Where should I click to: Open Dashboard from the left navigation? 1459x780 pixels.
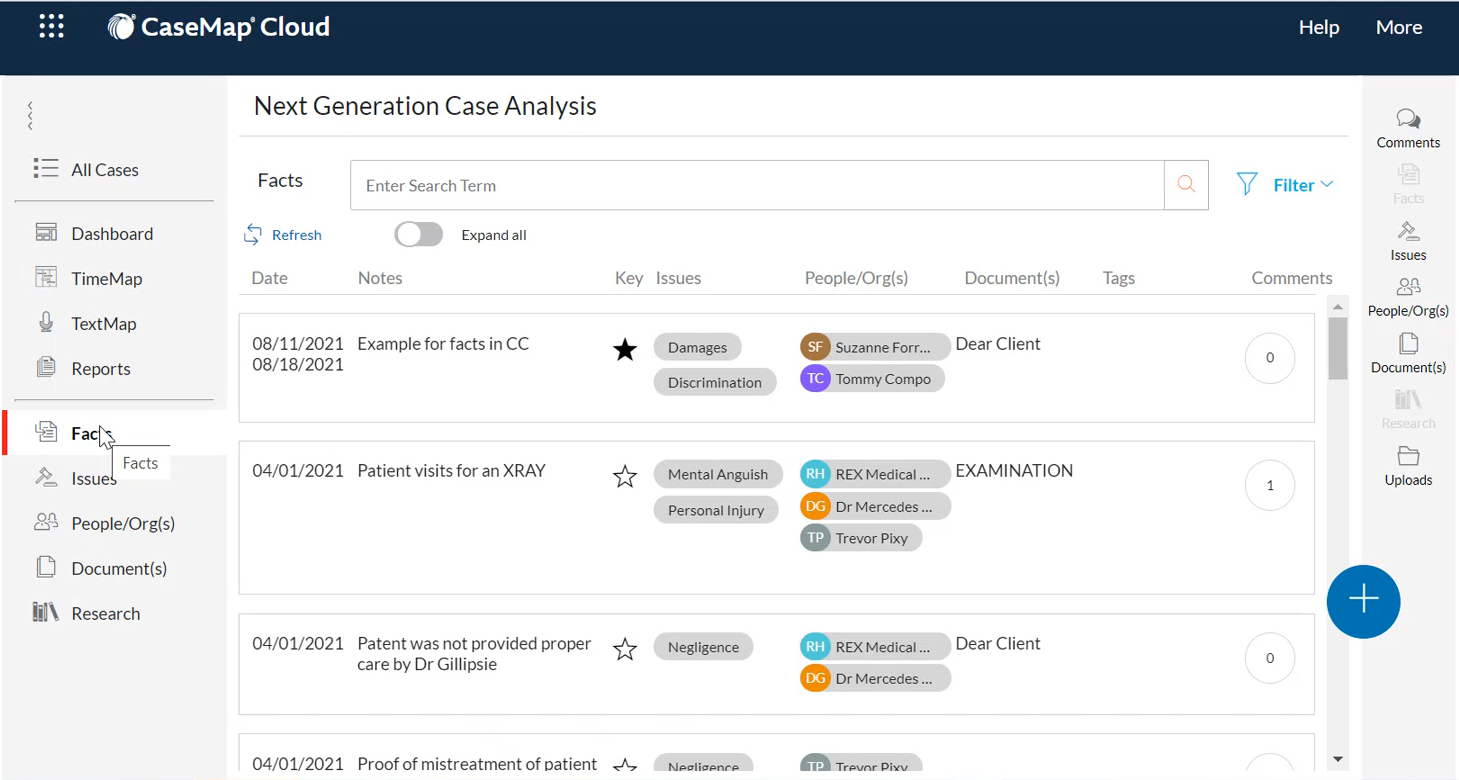(111, 234)
